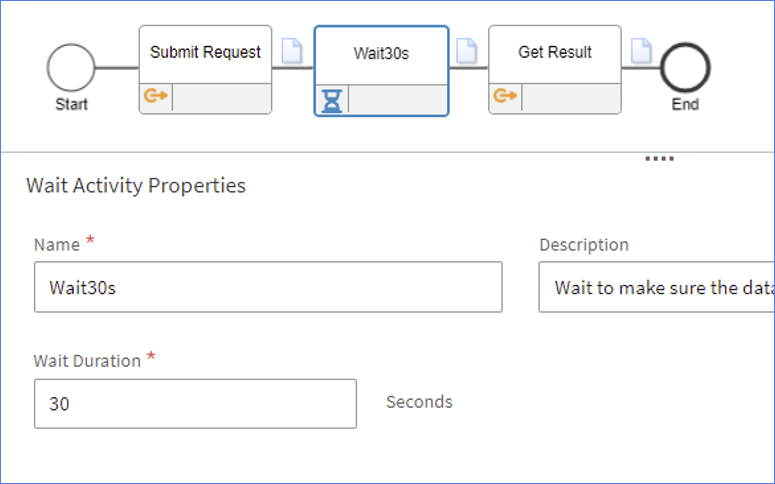Image resolution: width=775 pixels, height=484 pixels.
Task: Click the invoke arrow icon on Get Result
Action: tap(505, 97)
